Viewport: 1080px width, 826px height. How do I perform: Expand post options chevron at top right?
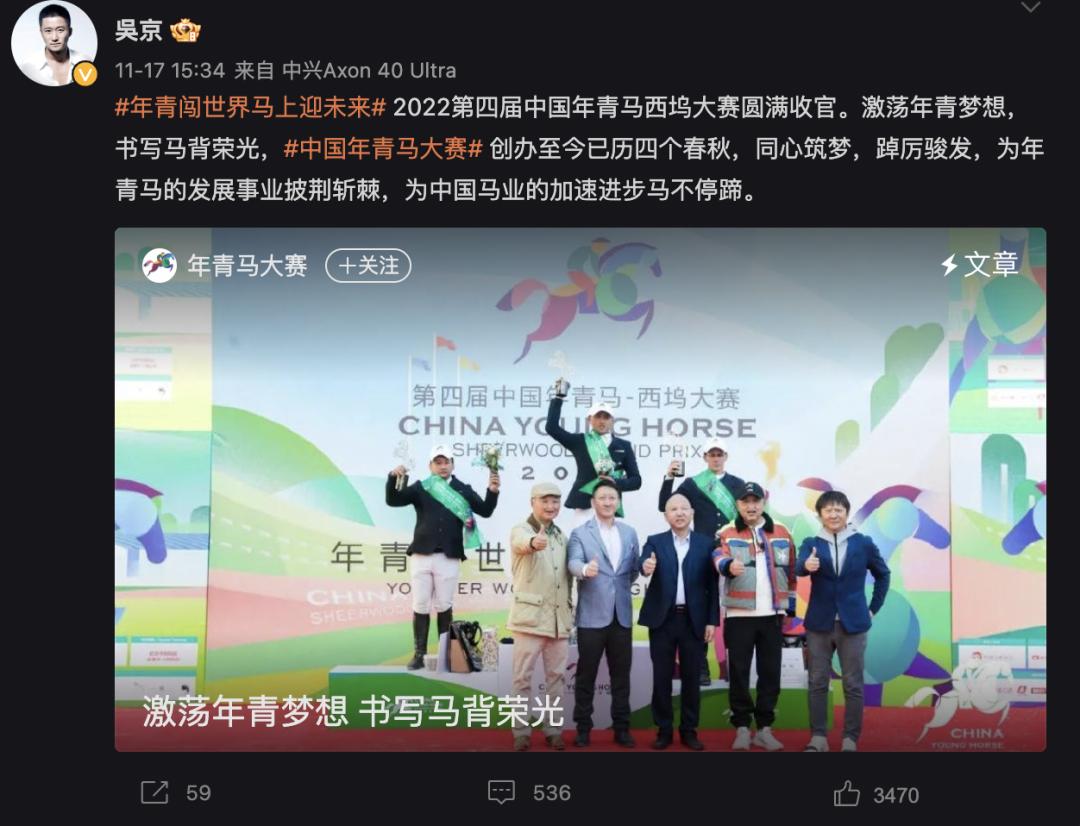(x=1030, y=8)
